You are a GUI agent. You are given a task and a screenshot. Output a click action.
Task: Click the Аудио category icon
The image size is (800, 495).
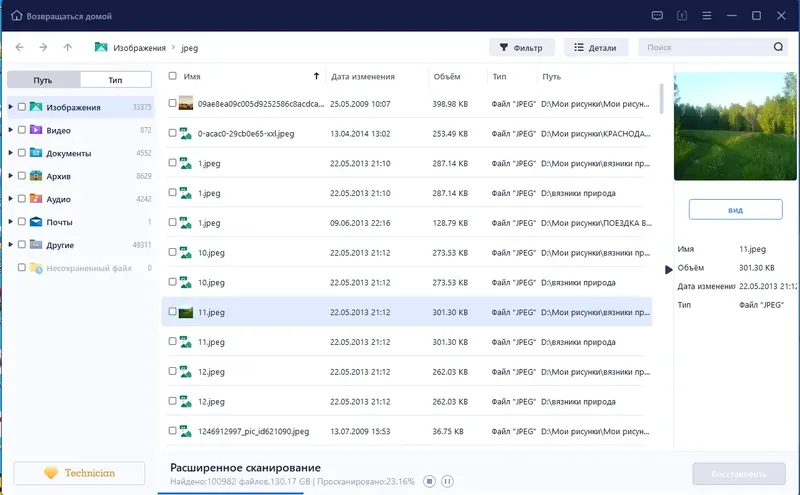click(x=36, y=199)
